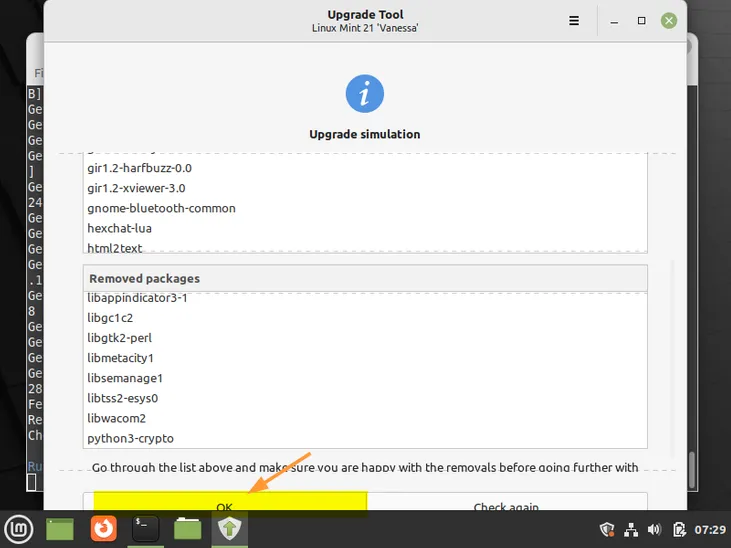Open the clock showing 07:29

click(708, 529)
